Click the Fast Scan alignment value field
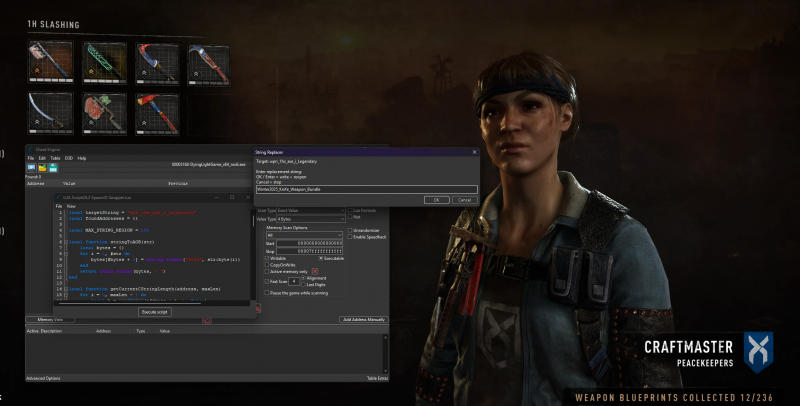Viewport: 800px width, 406px height. 294,281
